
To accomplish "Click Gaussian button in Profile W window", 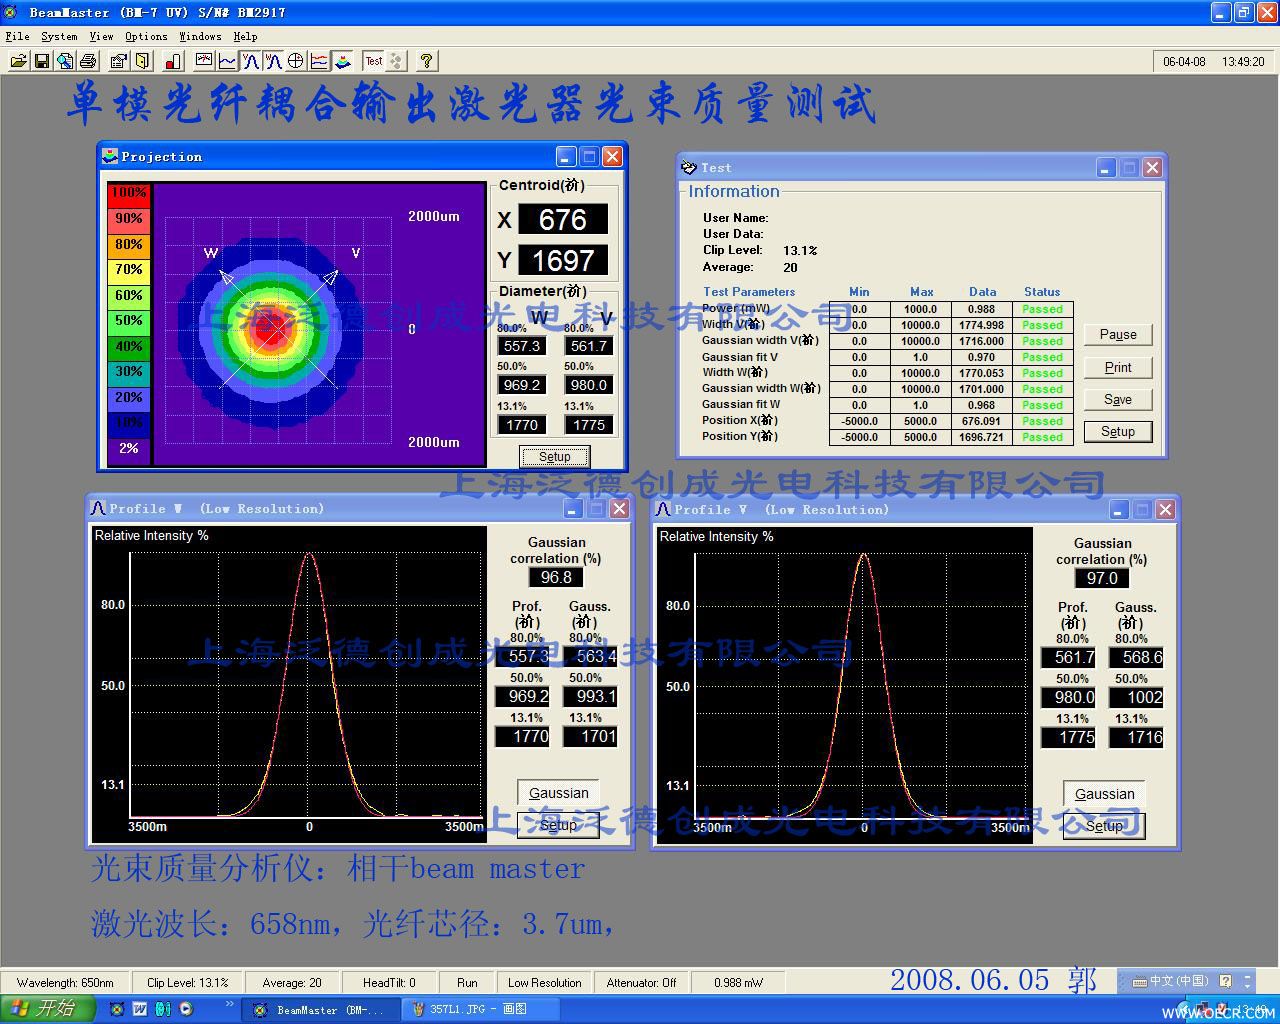I will pyautogui.click(x=558, y=793).
